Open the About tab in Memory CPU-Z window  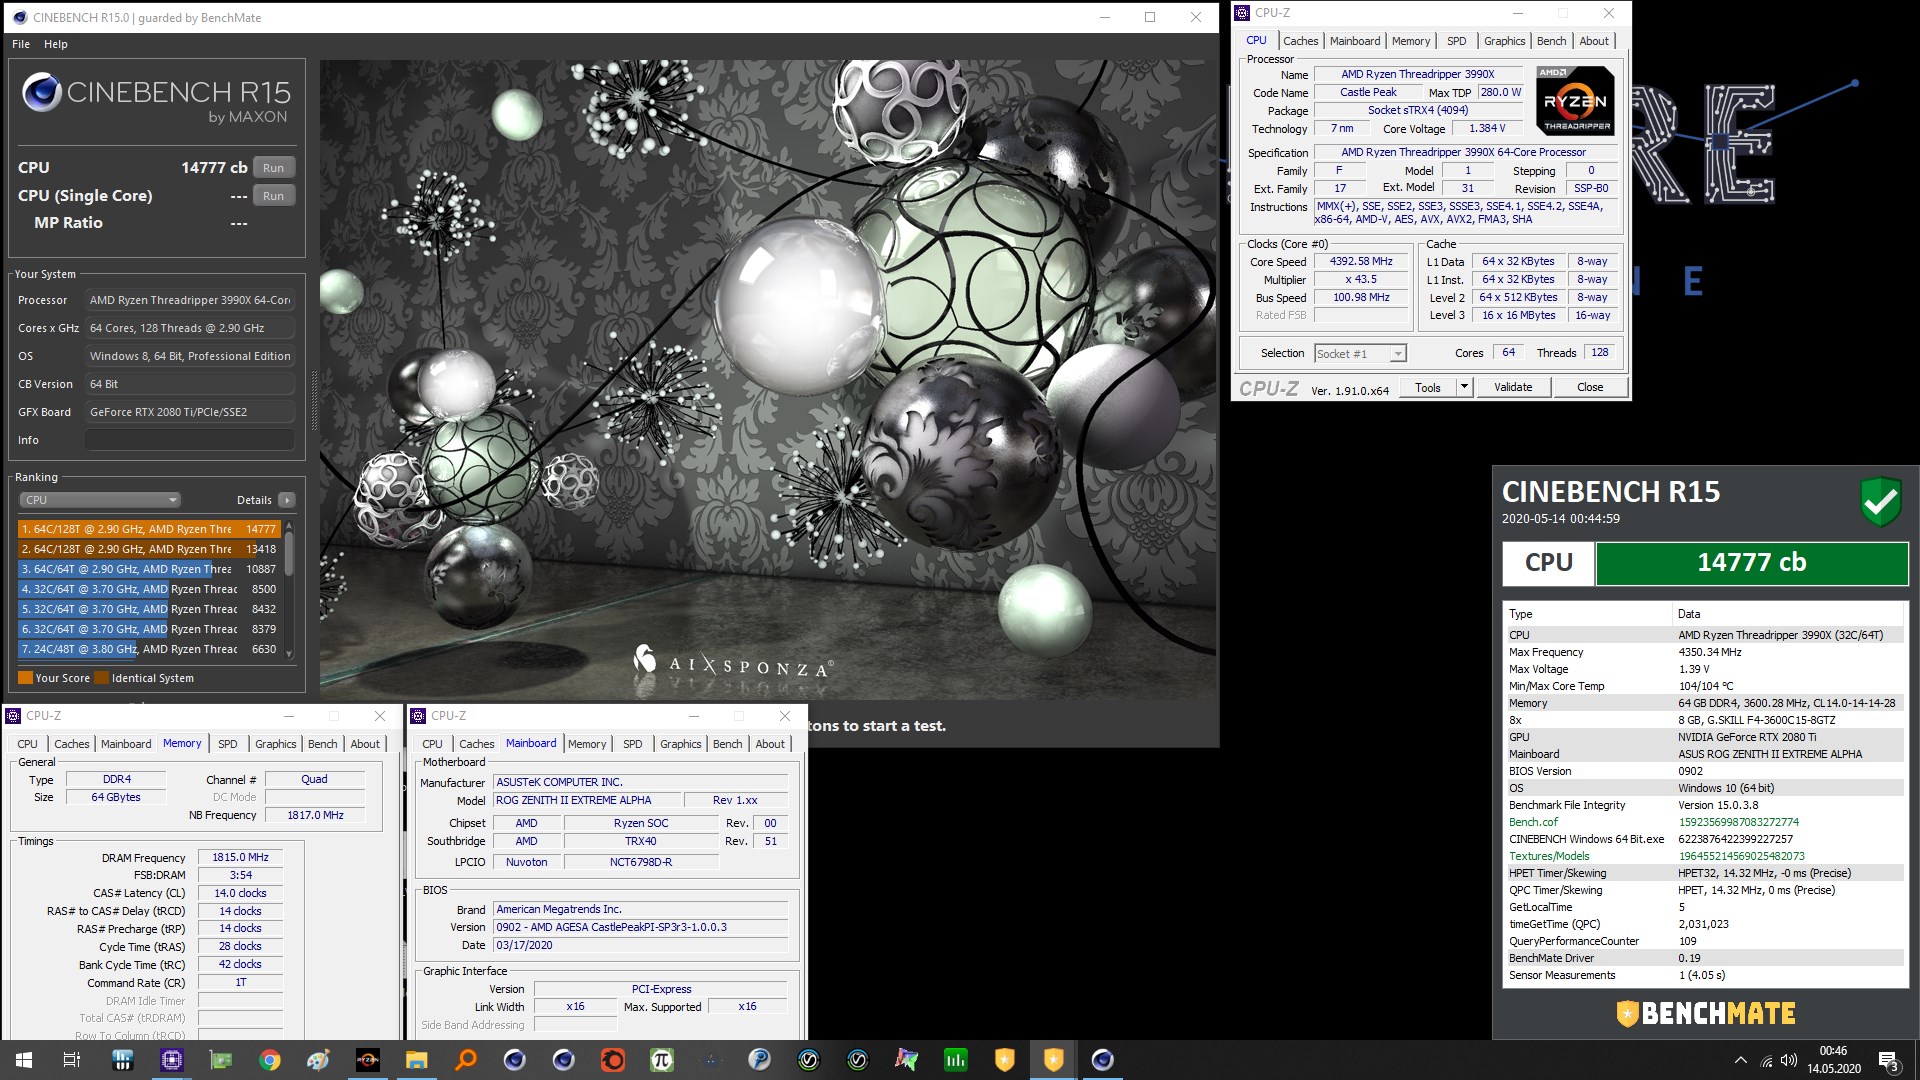(365, 744)
